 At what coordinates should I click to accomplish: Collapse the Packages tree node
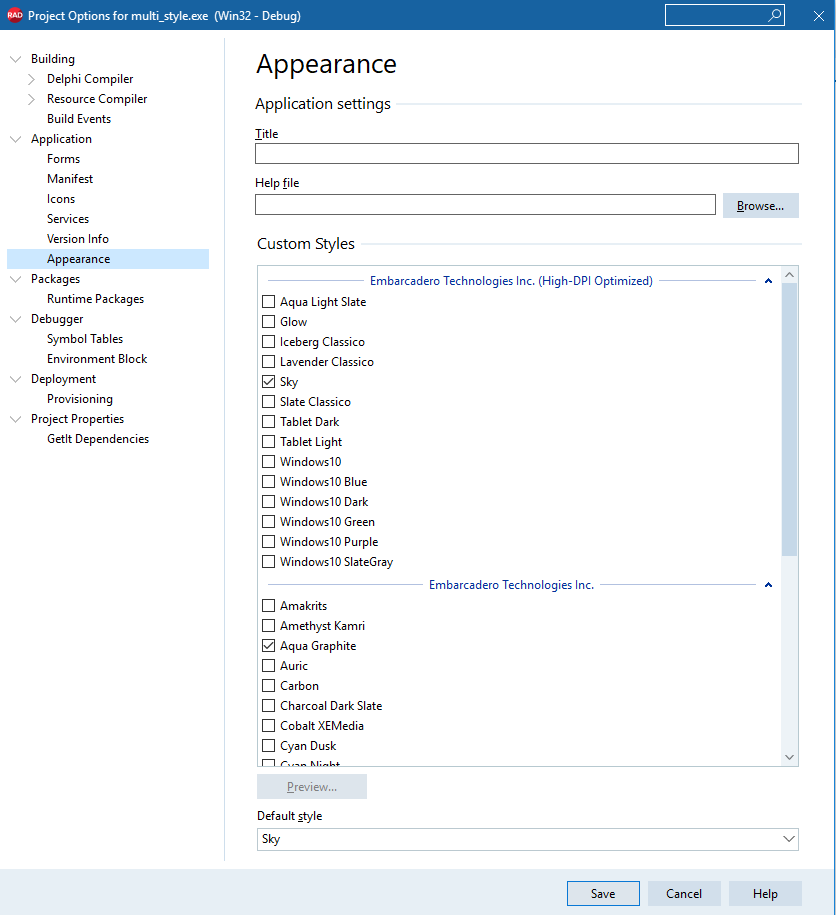[16, 279]
